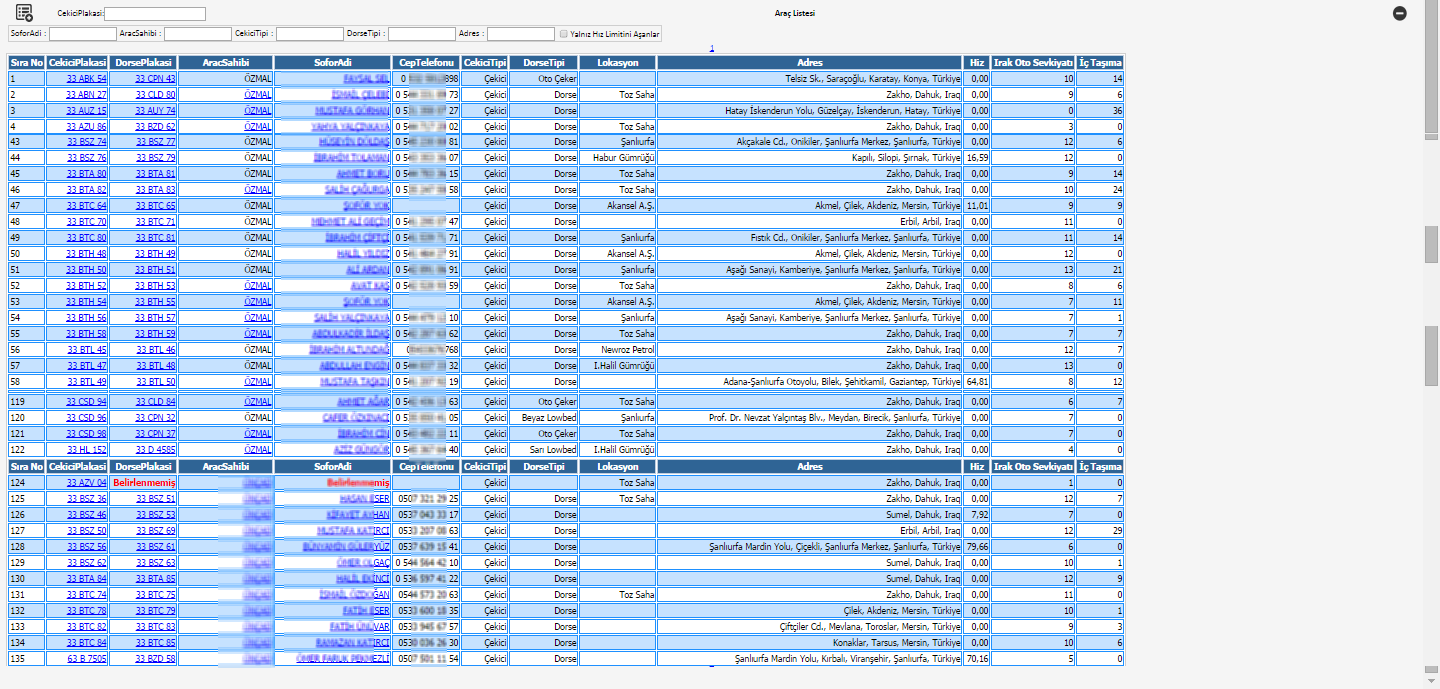
Task: Open trailer plate 33 AUY 74
Action: [155, 110]
